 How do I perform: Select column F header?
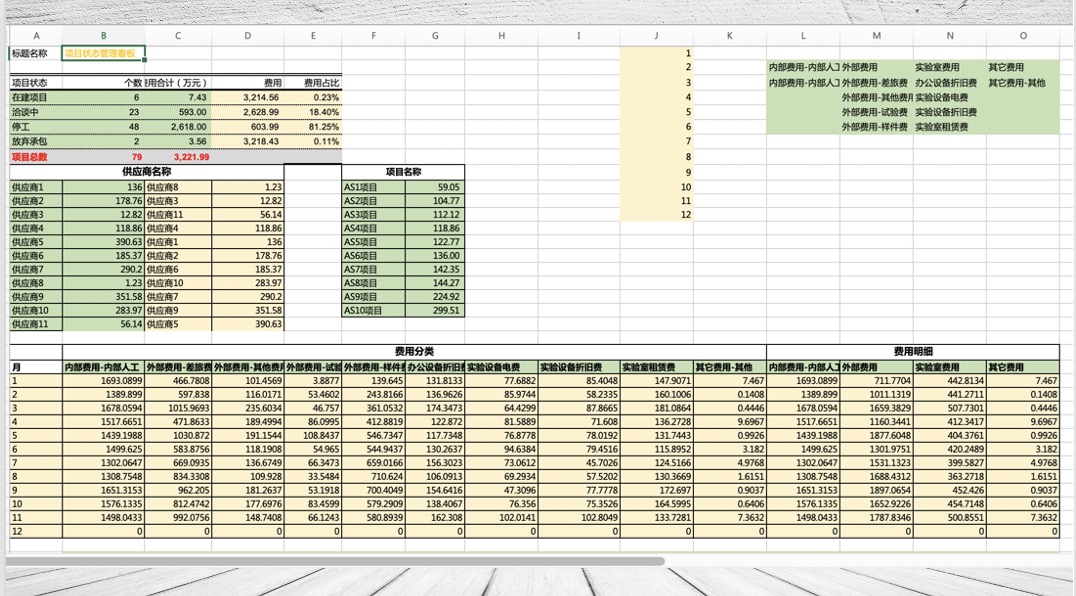coord(373,36)
